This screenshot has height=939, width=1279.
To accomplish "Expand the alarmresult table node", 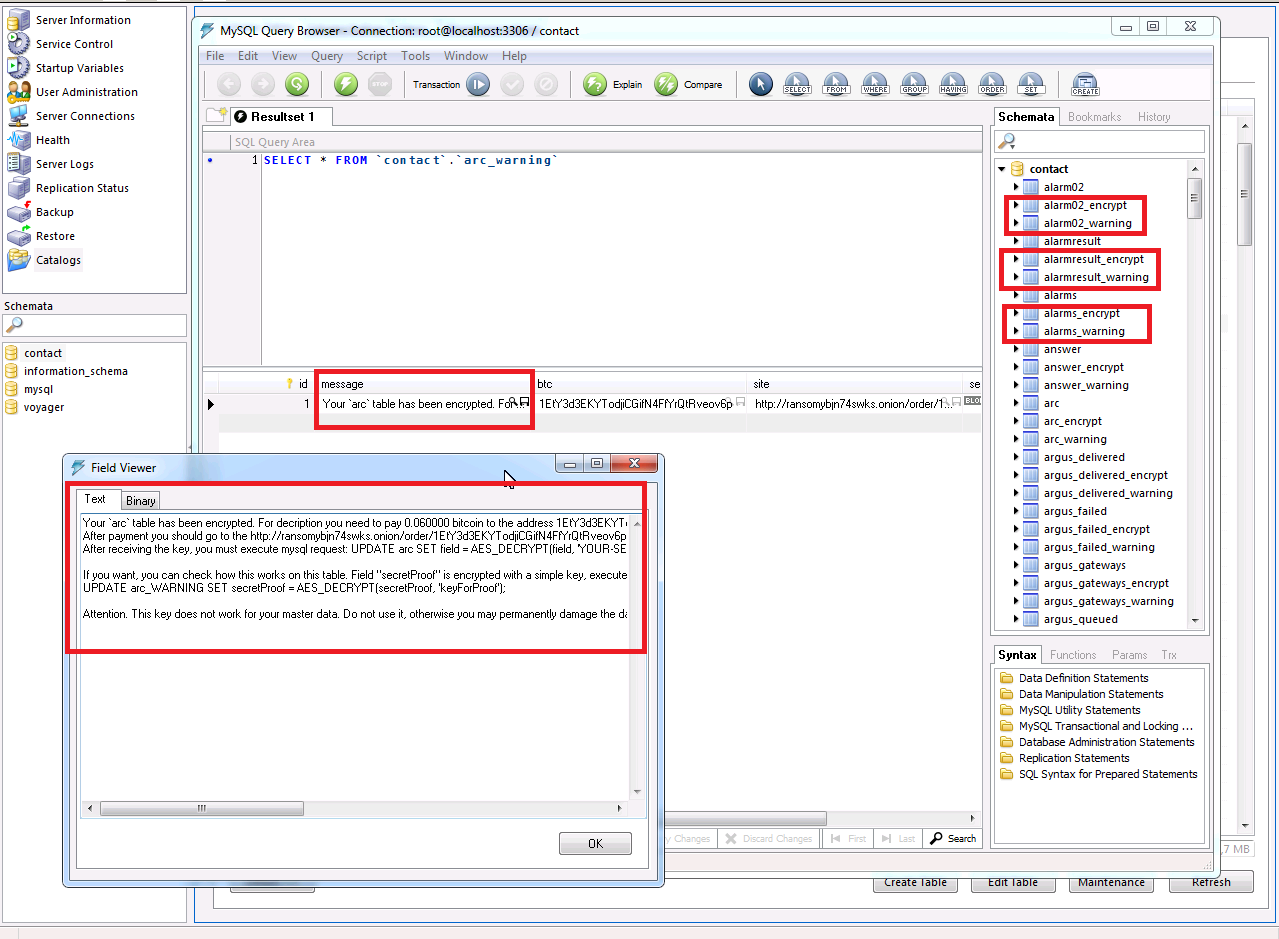I will tap(1016, 241).
